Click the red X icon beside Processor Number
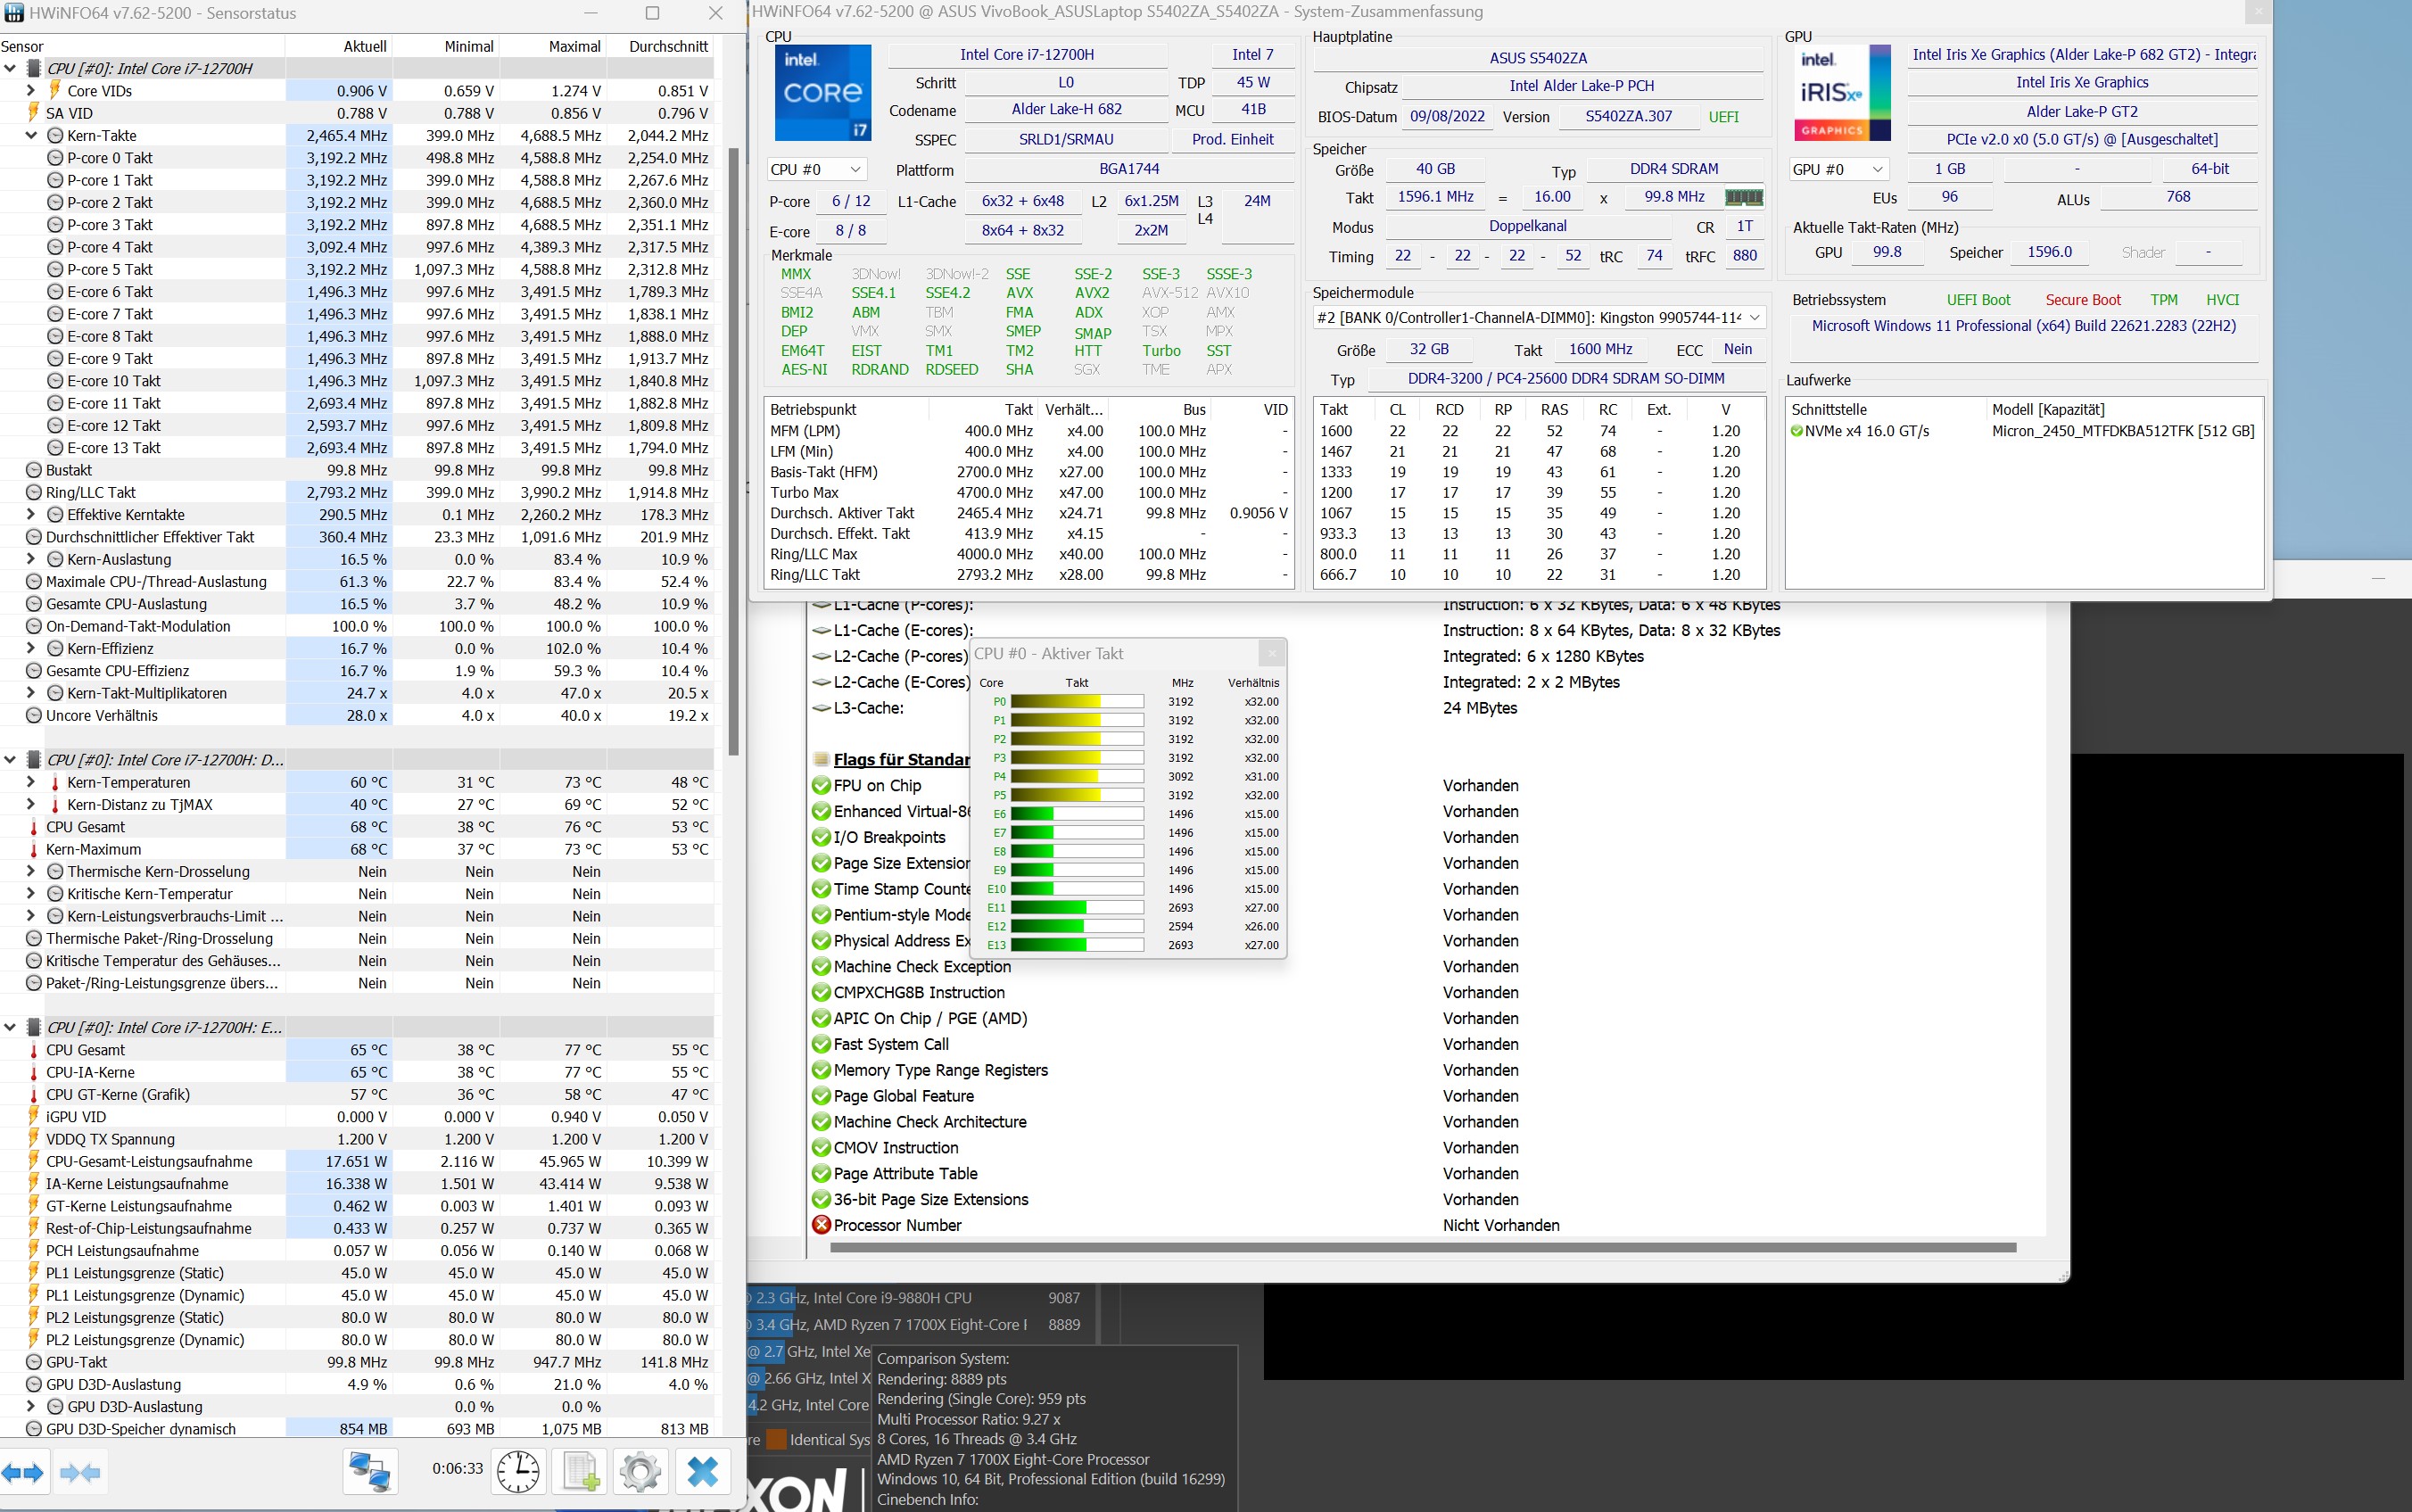The height and width of the screenshot is (1512, 2412). [x=821, y=1225]
